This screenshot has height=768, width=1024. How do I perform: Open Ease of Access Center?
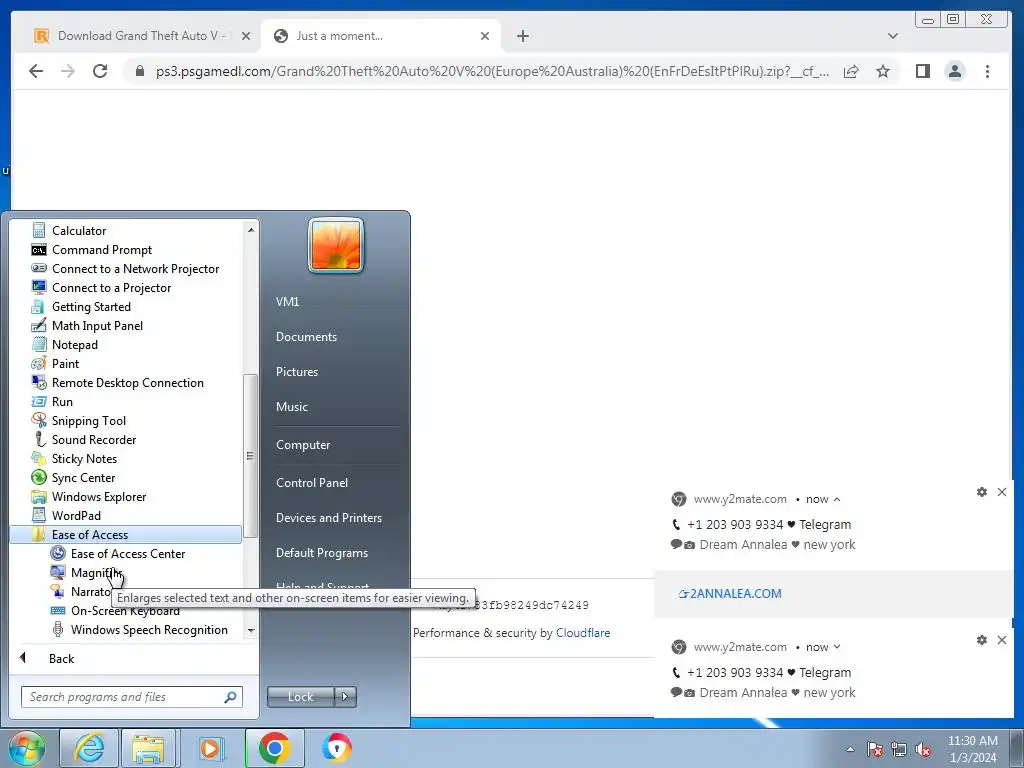127,553
